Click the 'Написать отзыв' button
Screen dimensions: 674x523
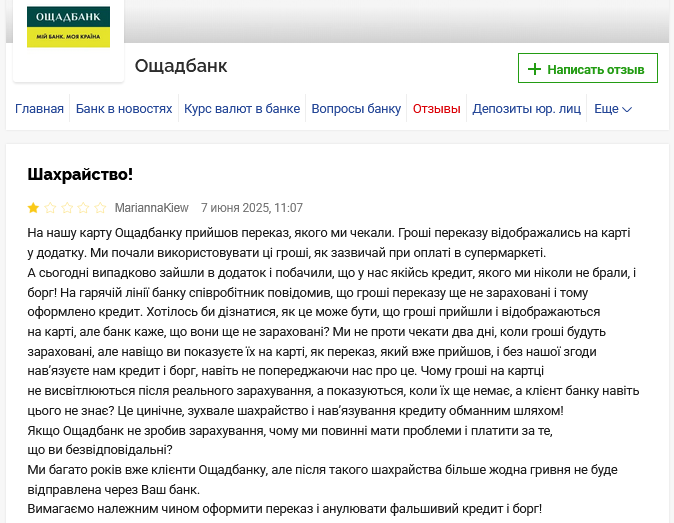pos(588,68)
